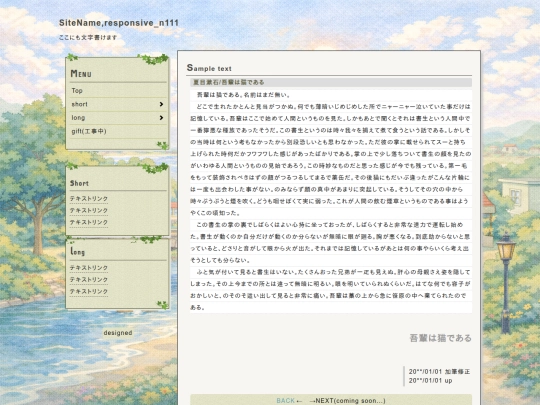Go to the BACK link
540x405 pixels.
[285, 401]
